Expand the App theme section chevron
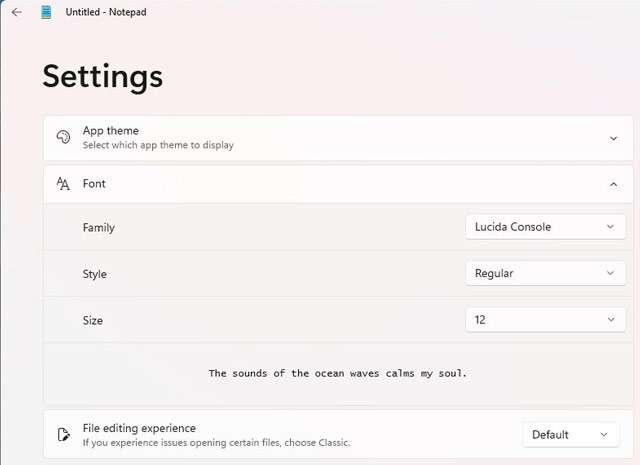The image size is (640, 465). point(613,138)
